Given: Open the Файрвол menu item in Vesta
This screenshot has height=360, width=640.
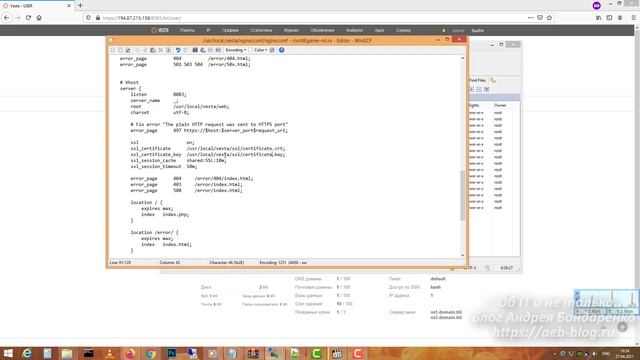Looking at the screenshot, I should pyautogui.click(x=354, y=30).
